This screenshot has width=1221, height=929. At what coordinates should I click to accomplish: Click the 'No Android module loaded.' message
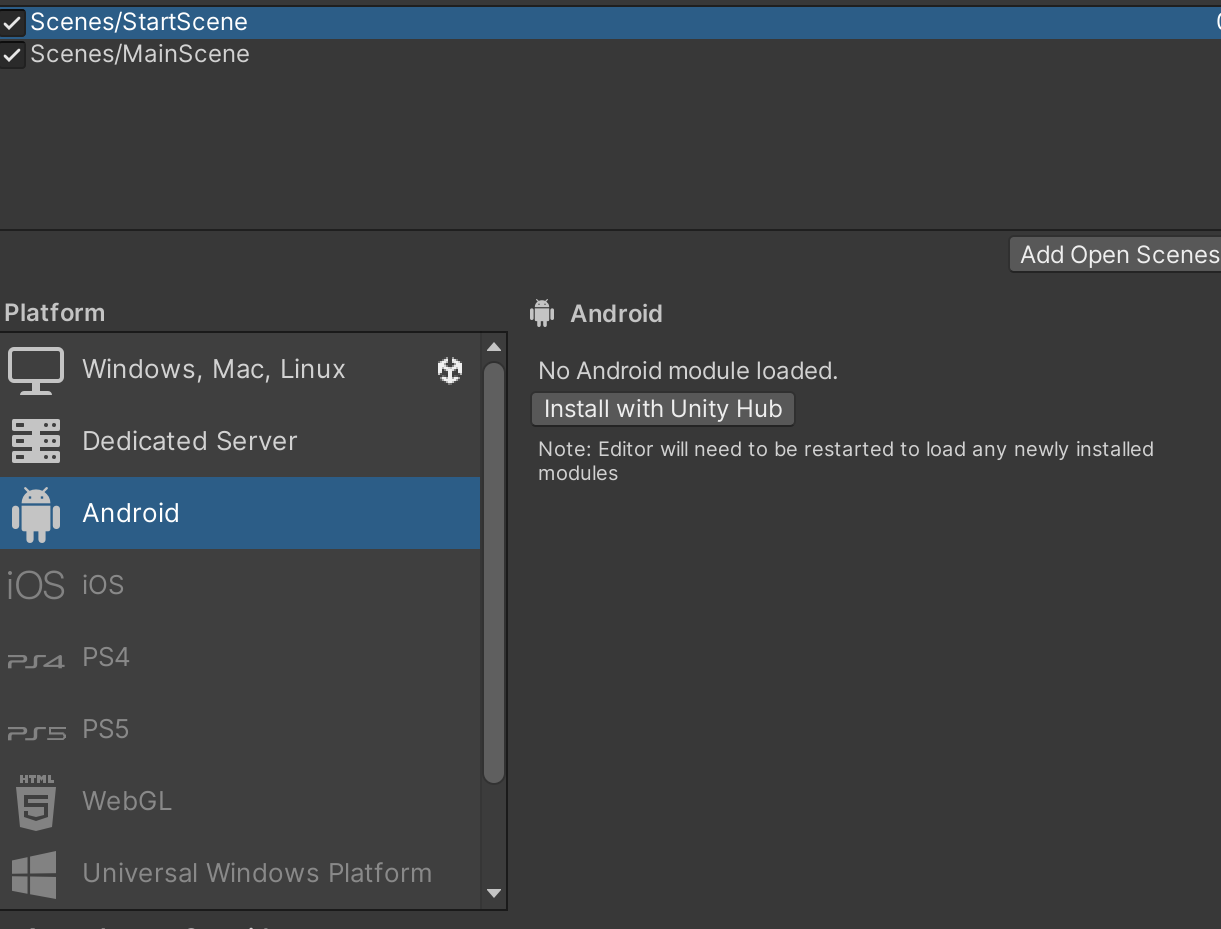(688, 371)
